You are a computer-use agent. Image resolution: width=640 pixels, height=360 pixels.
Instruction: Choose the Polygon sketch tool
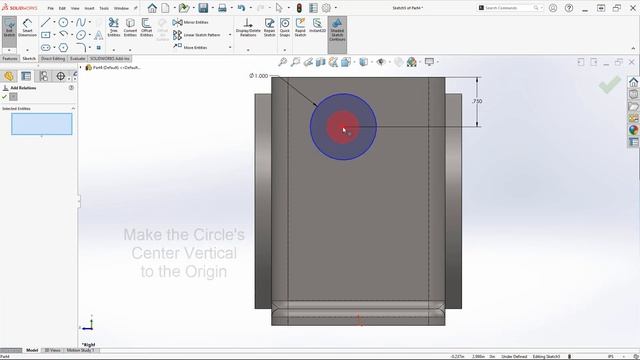click(x=63, y=48)
